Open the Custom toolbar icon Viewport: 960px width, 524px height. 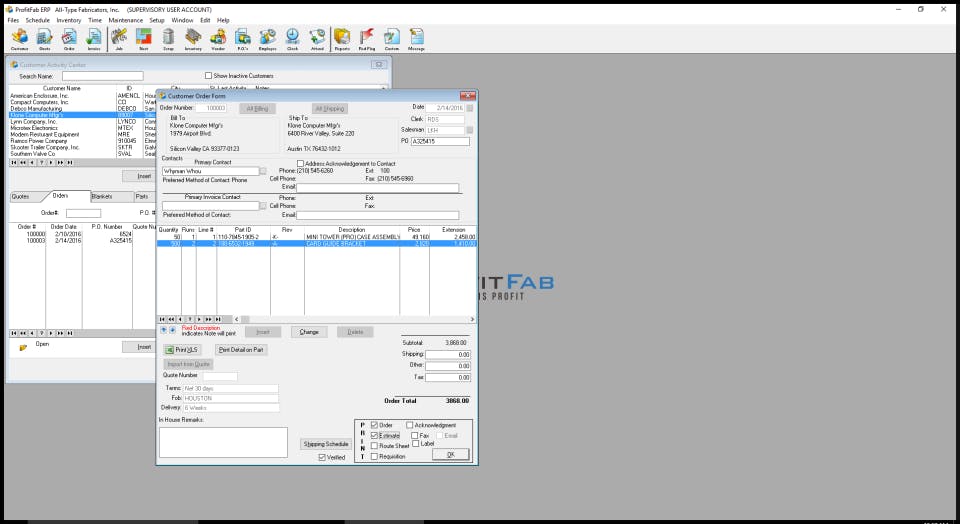(392, 39)
